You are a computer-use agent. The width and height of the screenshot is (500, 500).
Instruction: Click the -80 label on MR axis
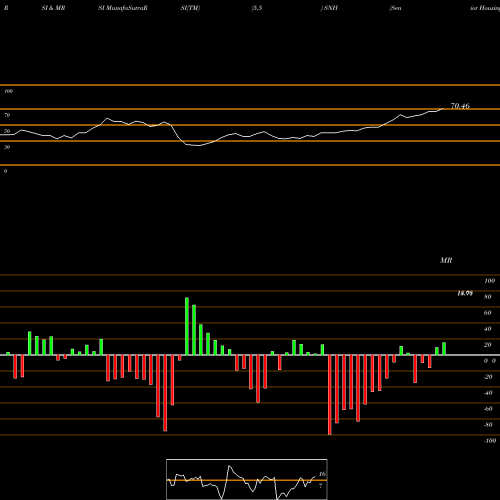(x=488, y=425)
